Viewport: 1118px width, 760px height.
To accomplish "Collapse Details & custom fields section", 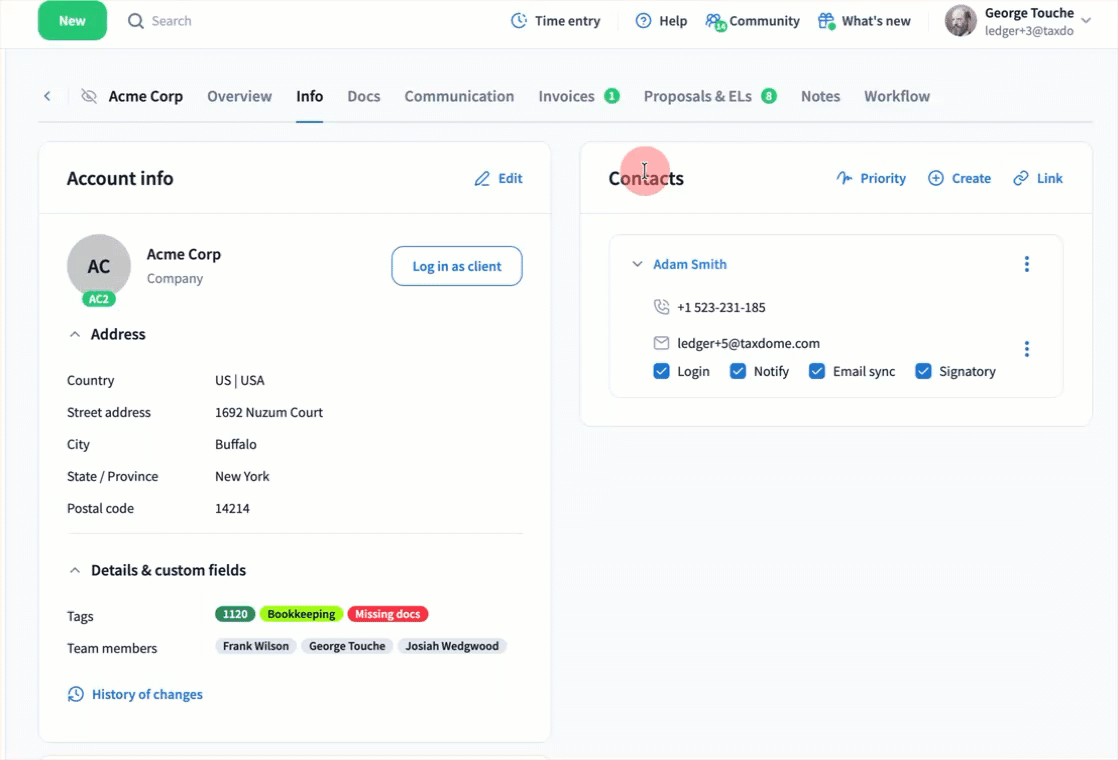I will pos(75,570).
